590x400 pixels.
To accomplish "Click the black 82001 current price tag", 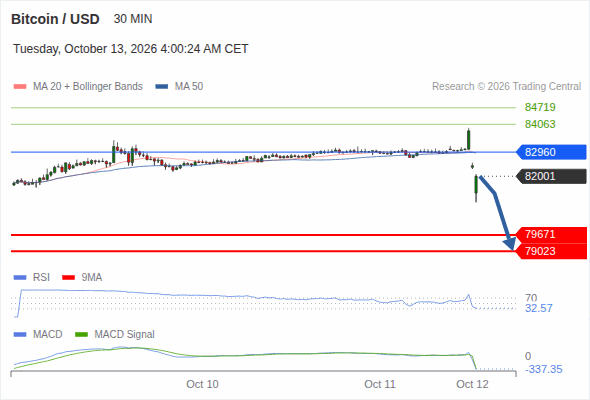I will (x=551, y=176).
